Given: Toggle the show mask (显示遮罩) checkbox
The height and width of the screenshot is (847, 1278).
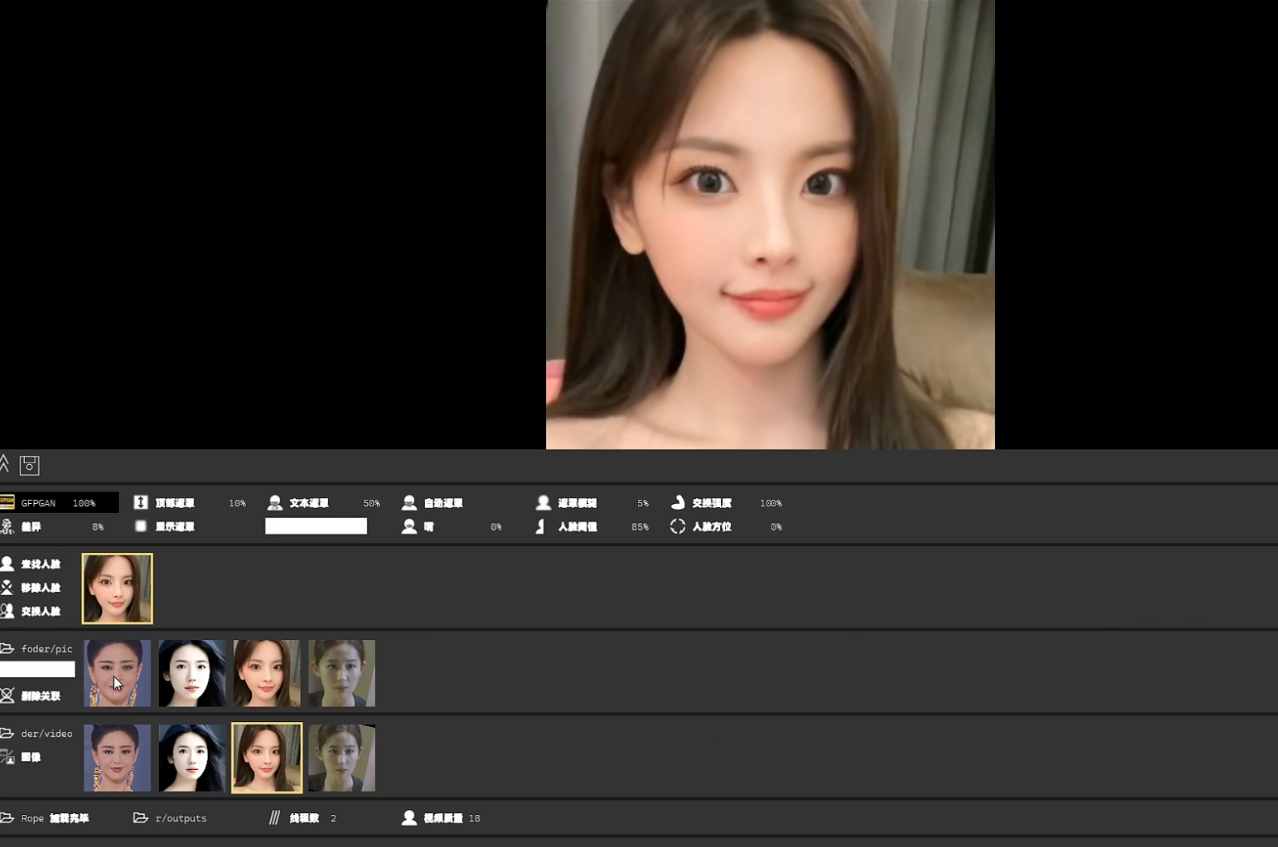Looking at the screenshot, I should (141, 526).
